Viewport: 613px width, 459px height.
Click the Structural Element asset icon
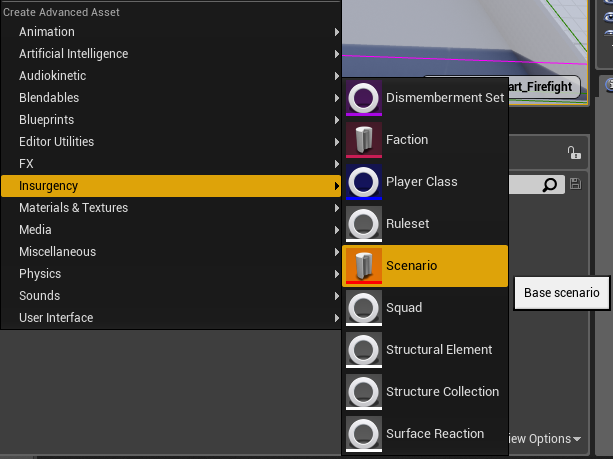364,350
